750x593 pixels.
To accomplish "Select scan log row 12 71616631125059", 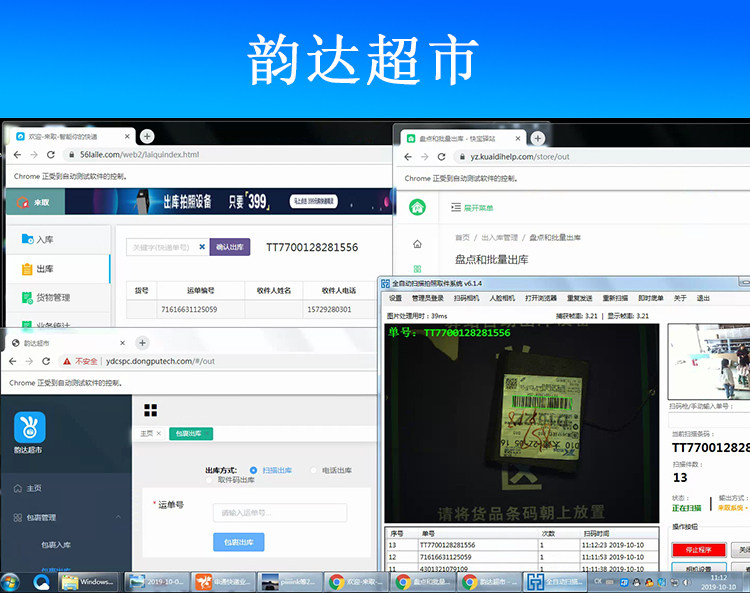I will click(x=521, y=557).
